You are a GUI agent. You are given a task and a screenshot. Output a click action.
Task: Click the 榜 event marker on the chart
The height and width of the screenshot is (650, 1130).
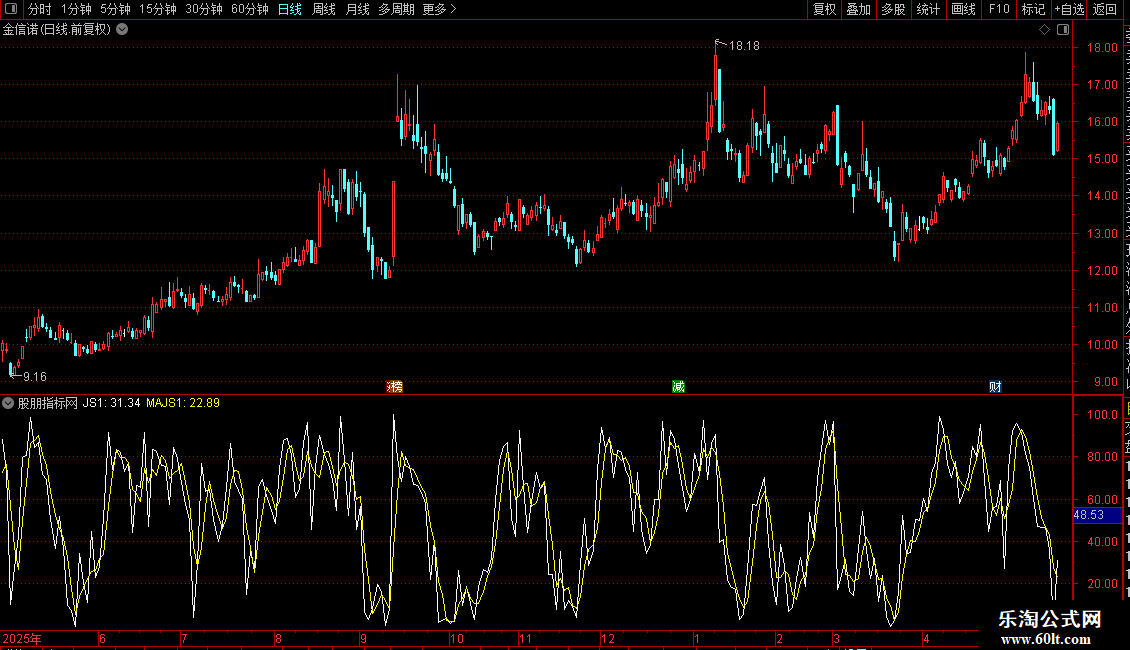pos(394,387)
